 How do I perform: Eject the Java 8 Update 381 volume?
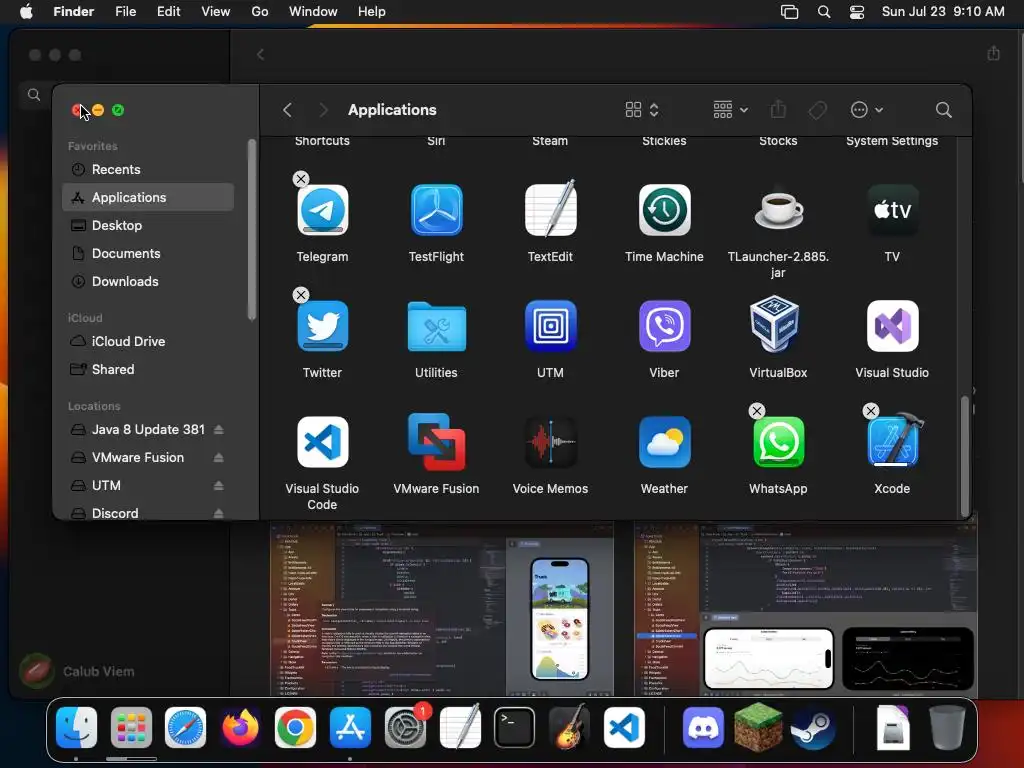point(219,430)
